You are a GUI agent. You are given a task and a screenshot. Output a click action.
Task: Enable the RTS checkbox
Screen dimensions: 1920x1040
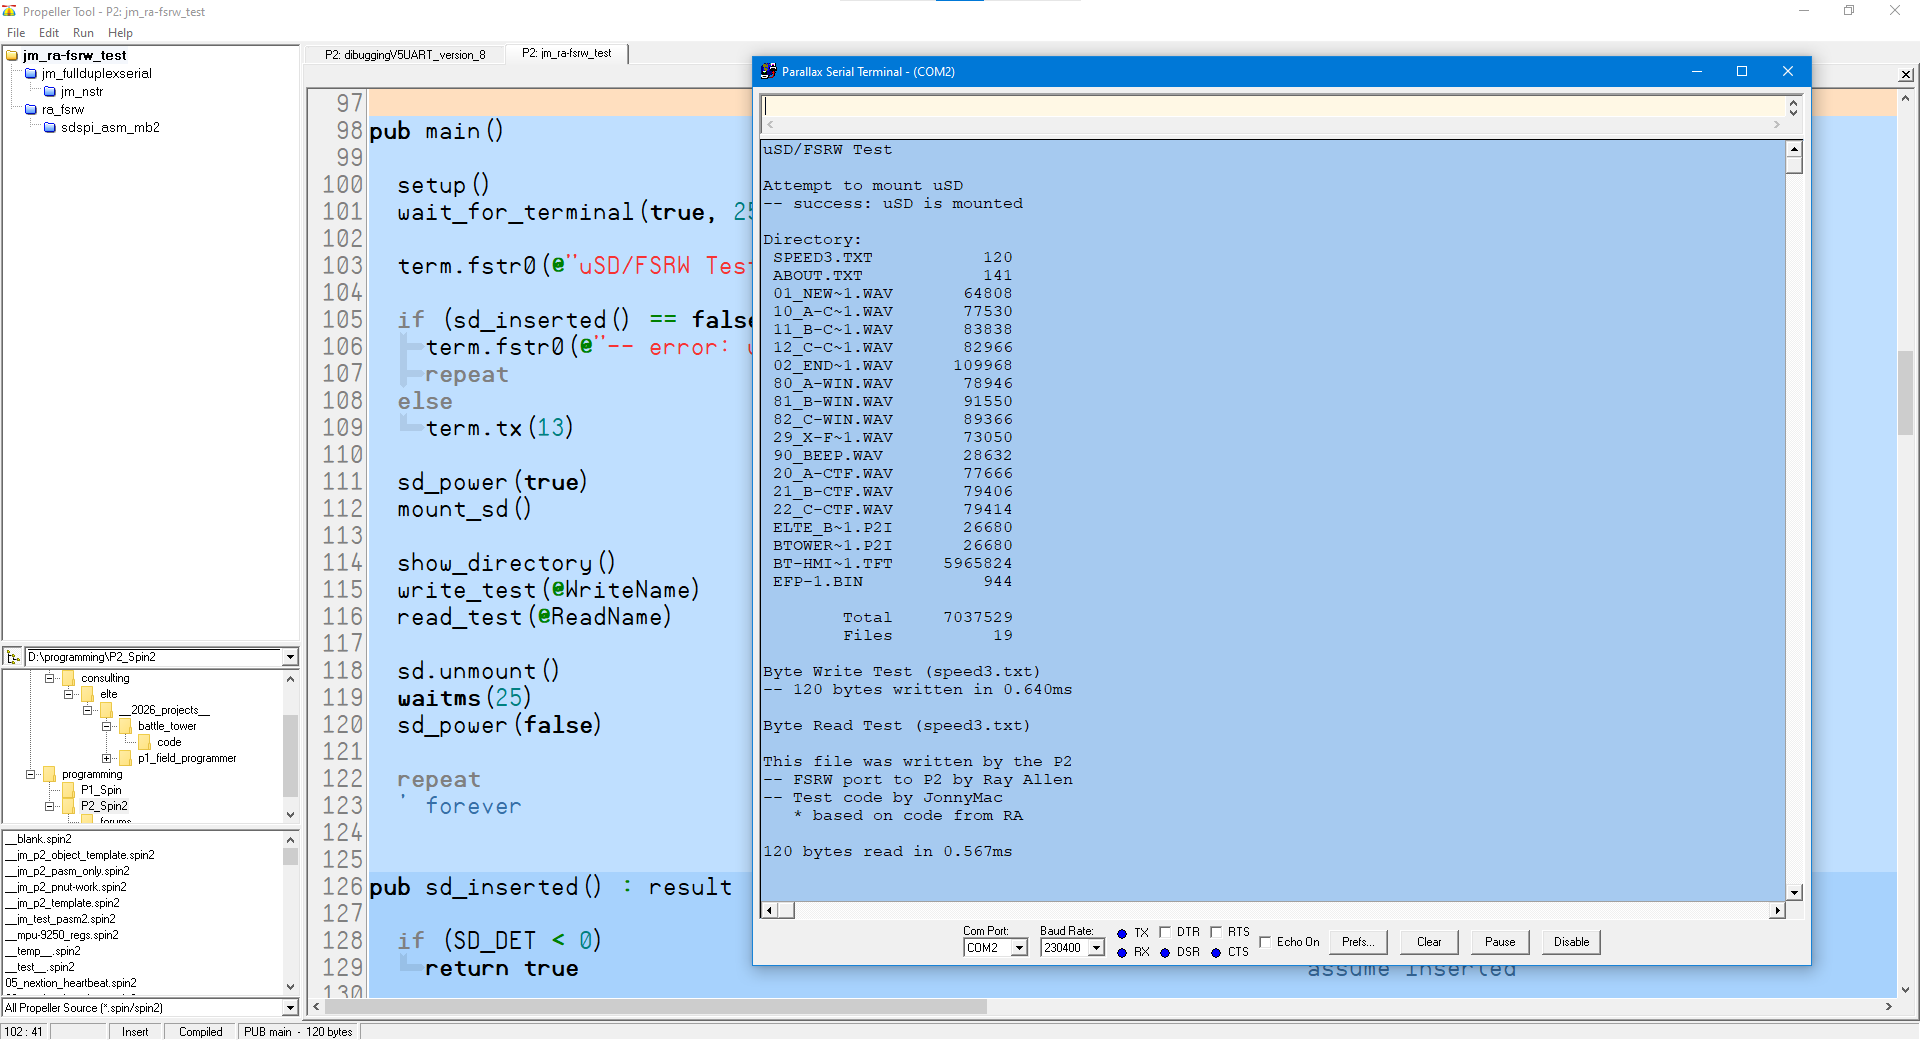tap(1216, 932)
